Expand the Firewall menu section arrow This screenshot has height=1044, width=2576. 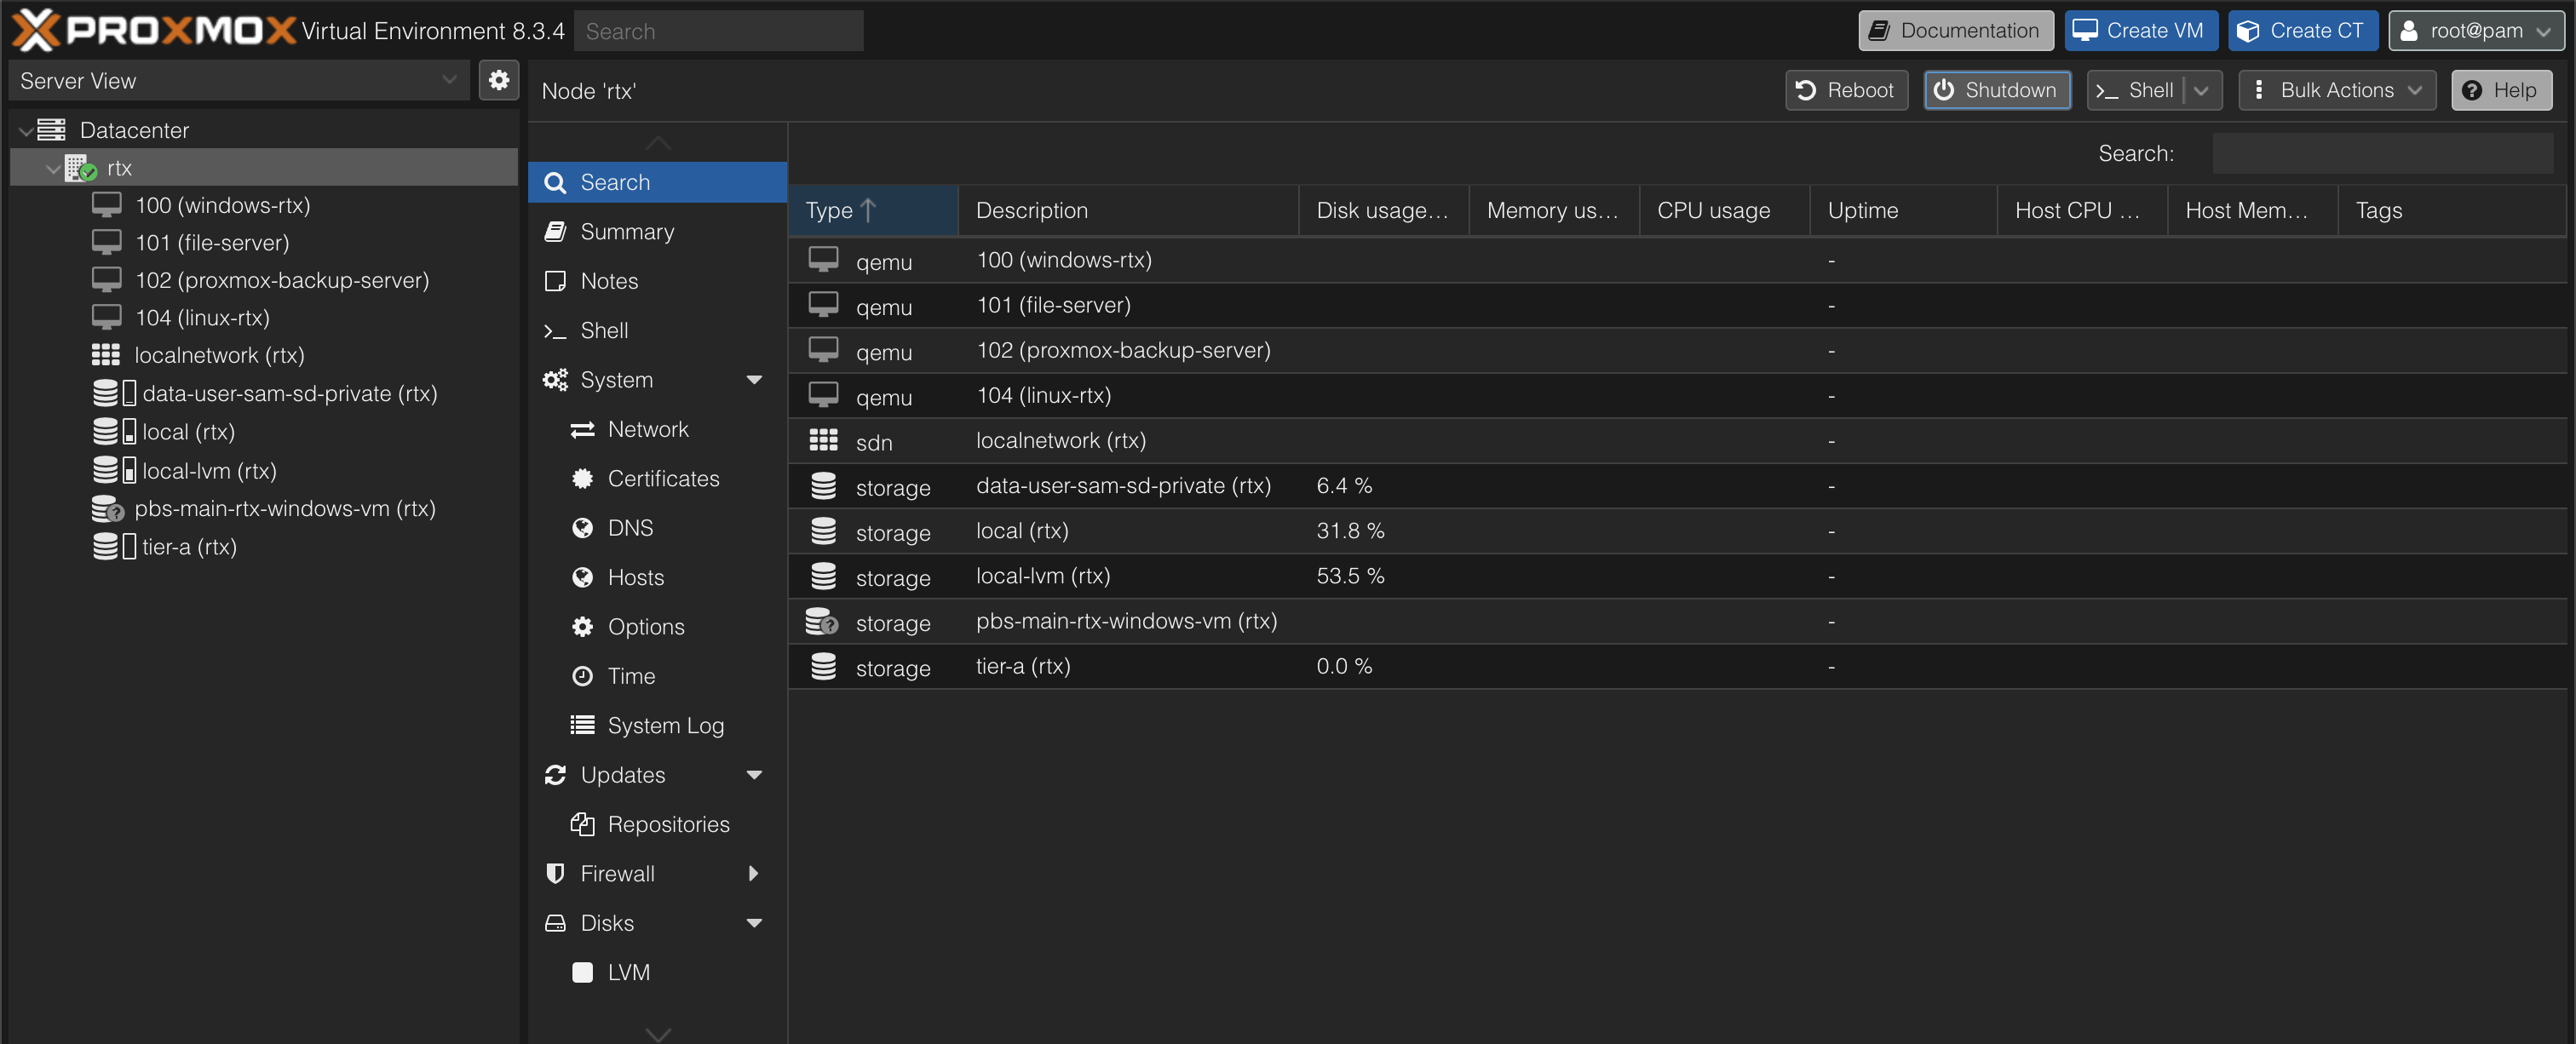754,873
